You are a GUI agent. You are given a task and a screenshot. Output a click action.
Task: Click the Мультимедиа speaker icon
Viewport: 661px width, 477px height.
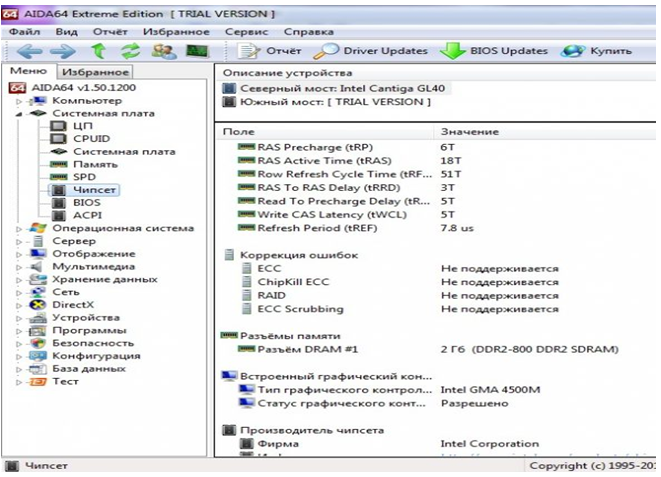click(38, 267)
